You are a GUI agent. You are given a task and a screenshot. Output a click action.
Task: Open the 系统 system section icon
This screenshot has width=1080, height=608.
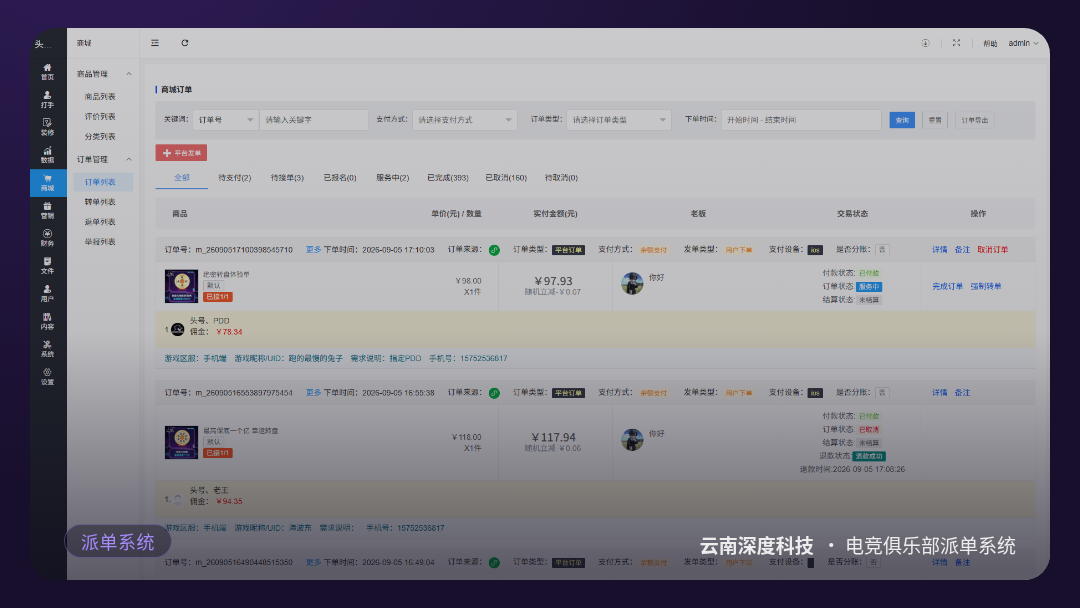click(x=47, y=349)
